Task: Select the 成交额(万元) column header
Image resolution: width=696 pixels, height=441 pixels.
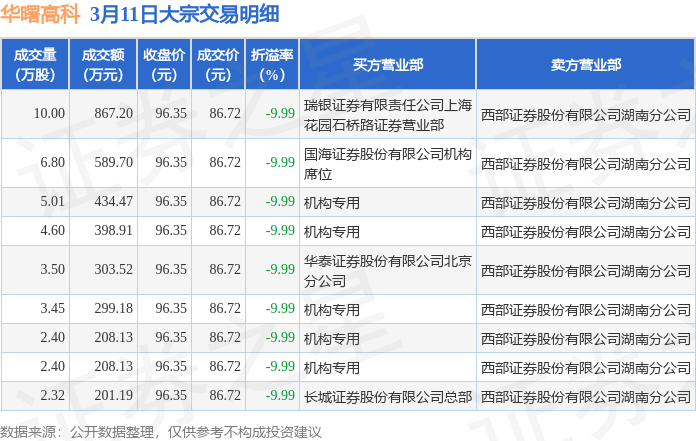Action: 103,64
